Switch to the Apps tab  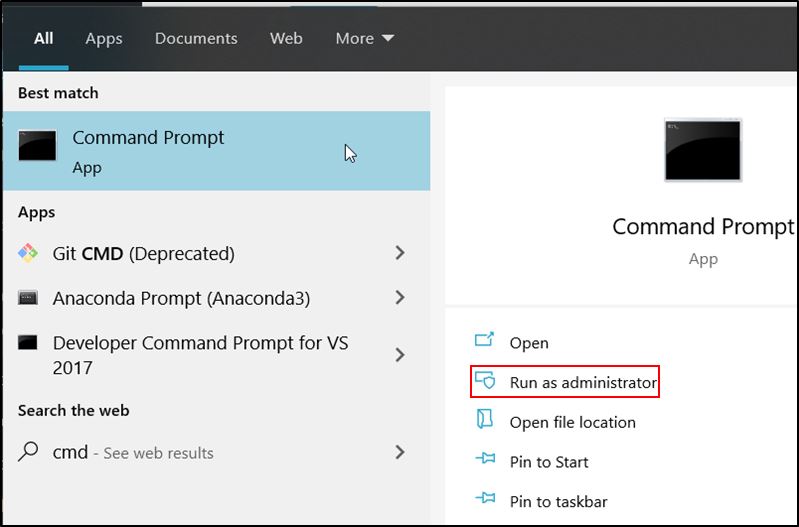tap(104, 39)
